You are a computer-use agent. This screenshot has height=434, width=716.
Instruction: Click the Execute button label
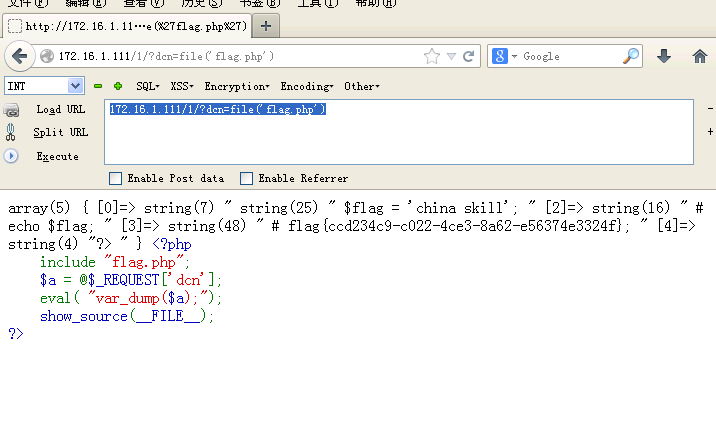[x=58, y=157]
